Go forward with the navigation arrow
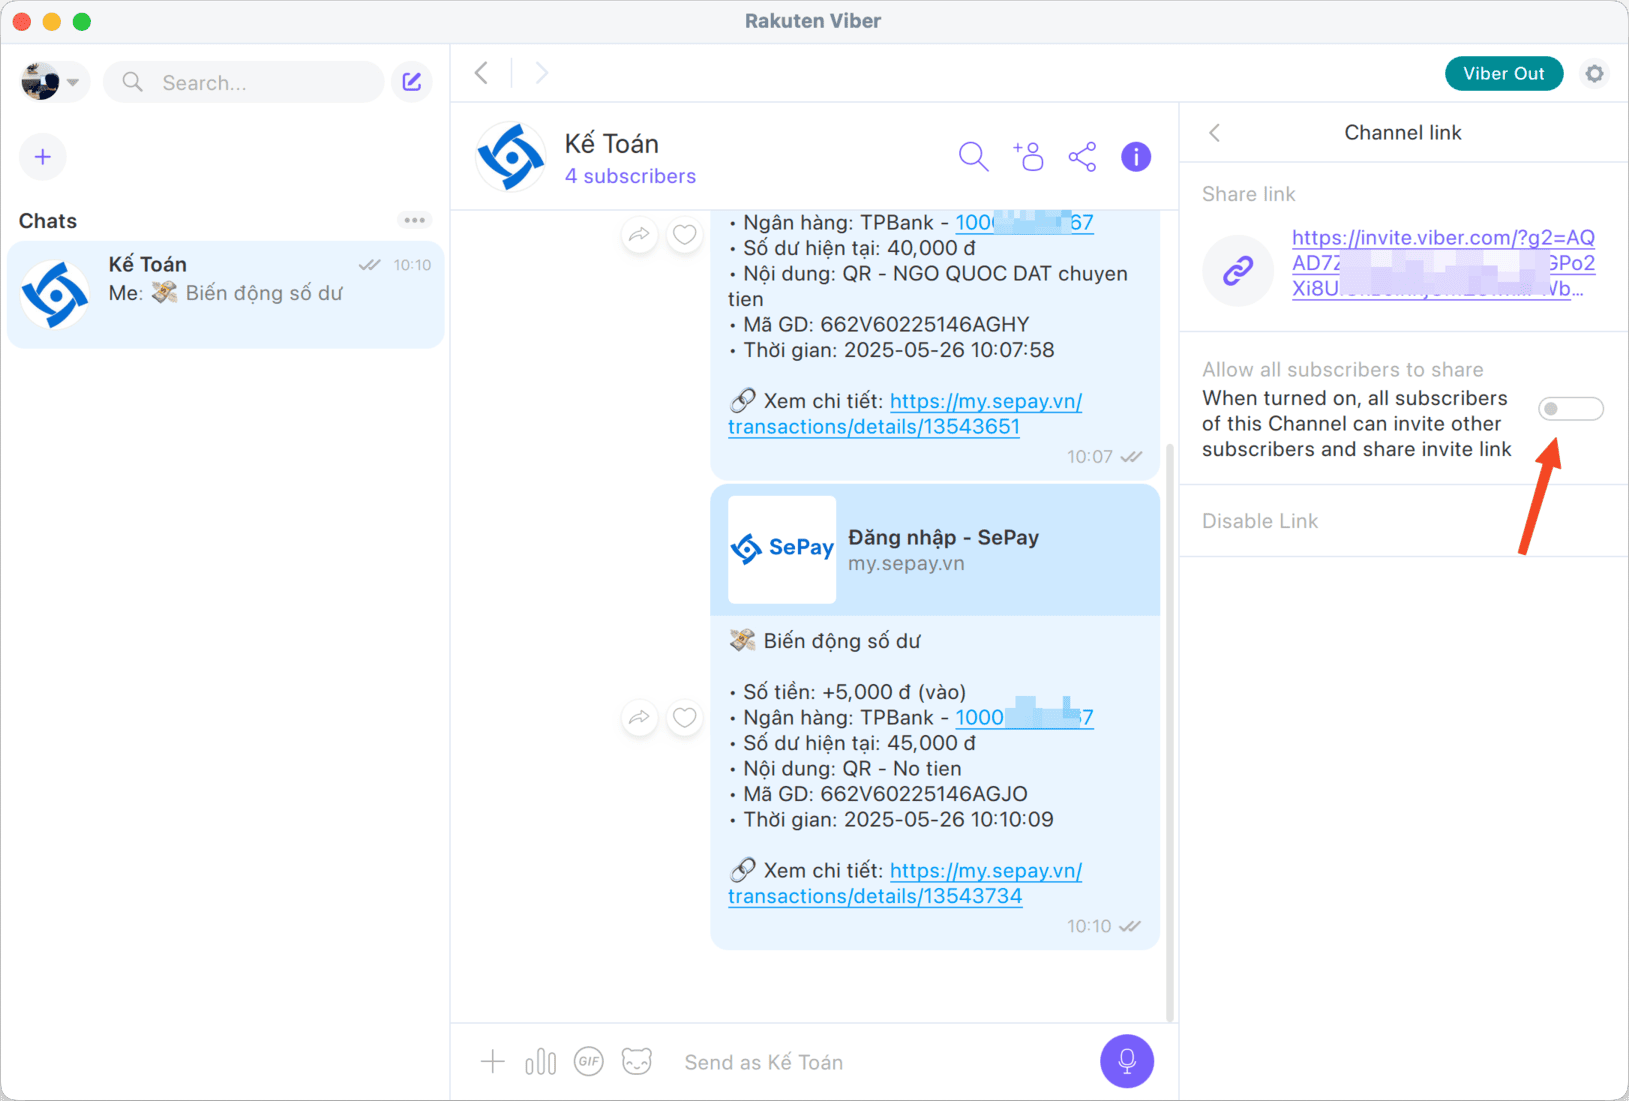This screenshot has width=1629, height=1101. coord(541,73)
